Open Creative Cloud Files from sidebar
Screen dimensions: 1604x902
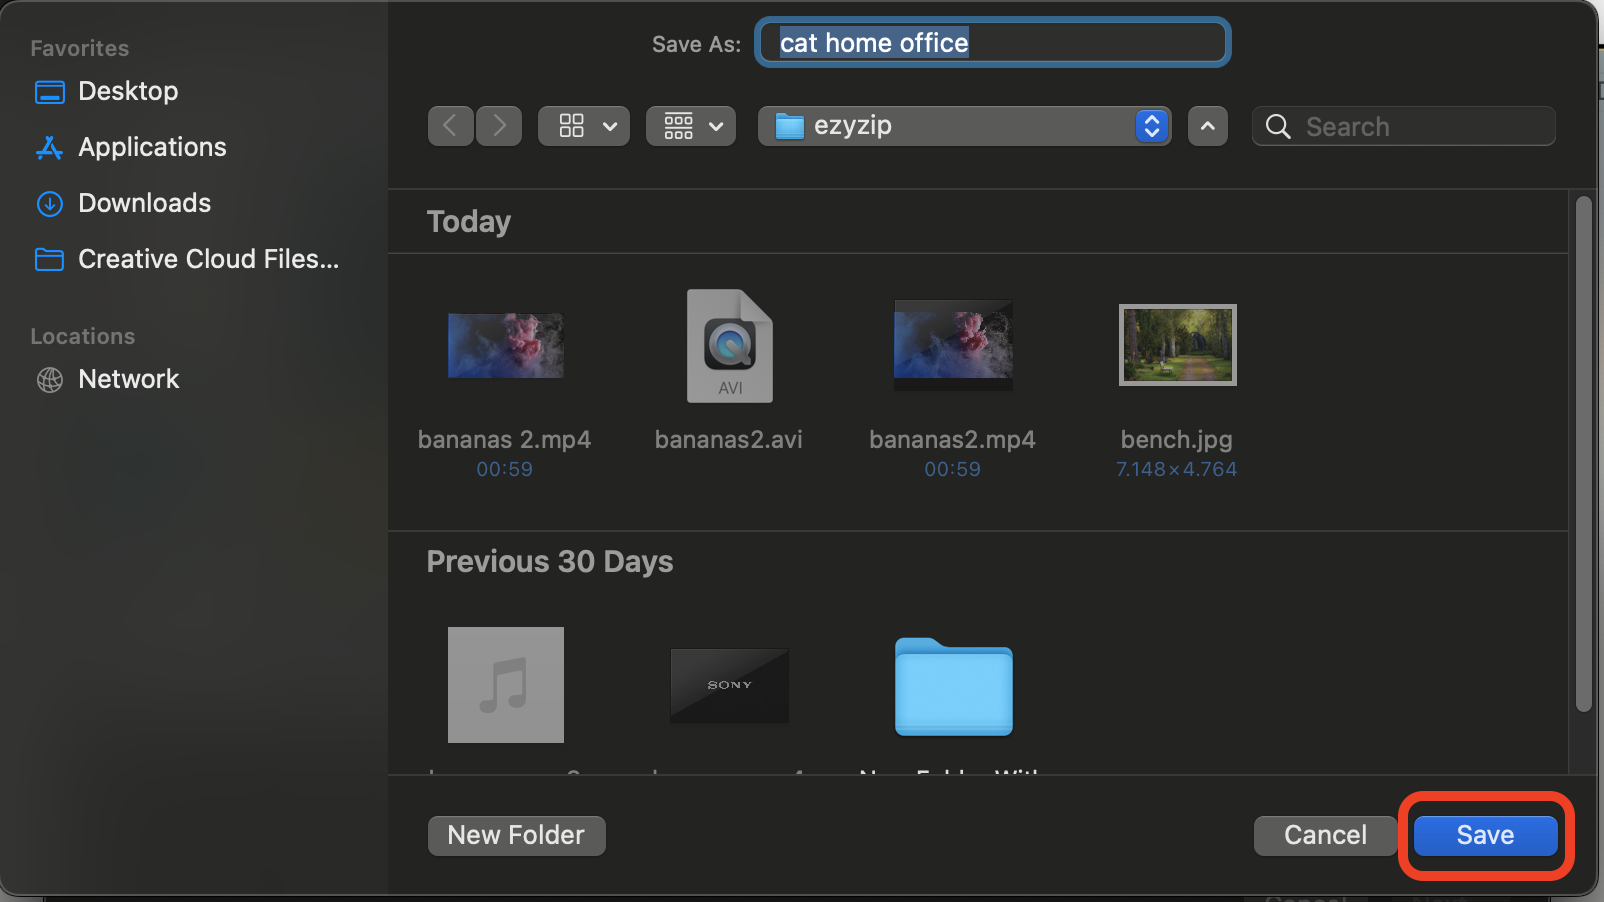tap(207, 259)
